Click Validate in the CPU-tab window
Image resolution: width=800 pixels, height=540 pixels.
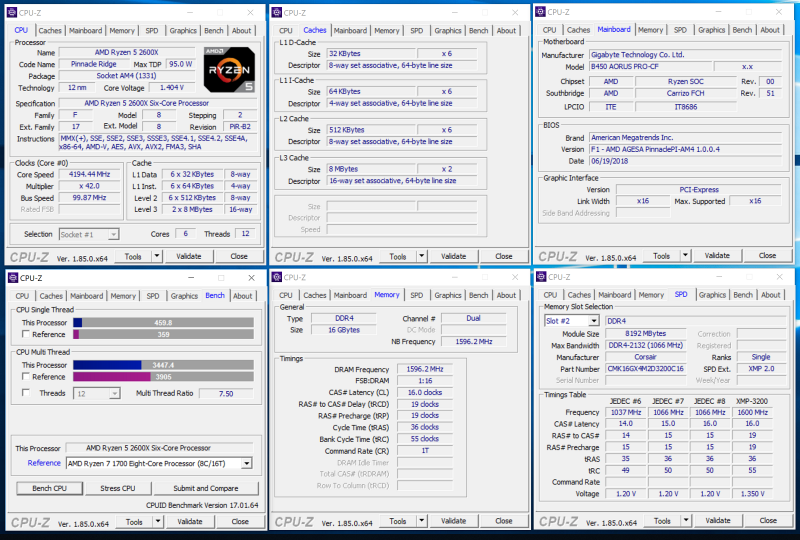(x=189, y=256)
